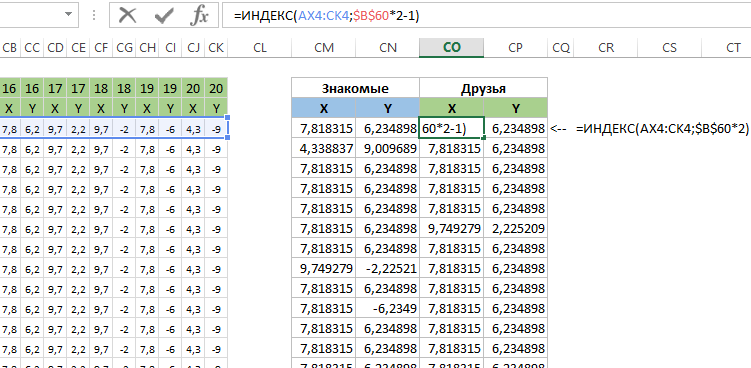The width and height of the screenshot is (751, 368).
Task: Click the green header cell 18 in column CF
Action: click(101, 89)
